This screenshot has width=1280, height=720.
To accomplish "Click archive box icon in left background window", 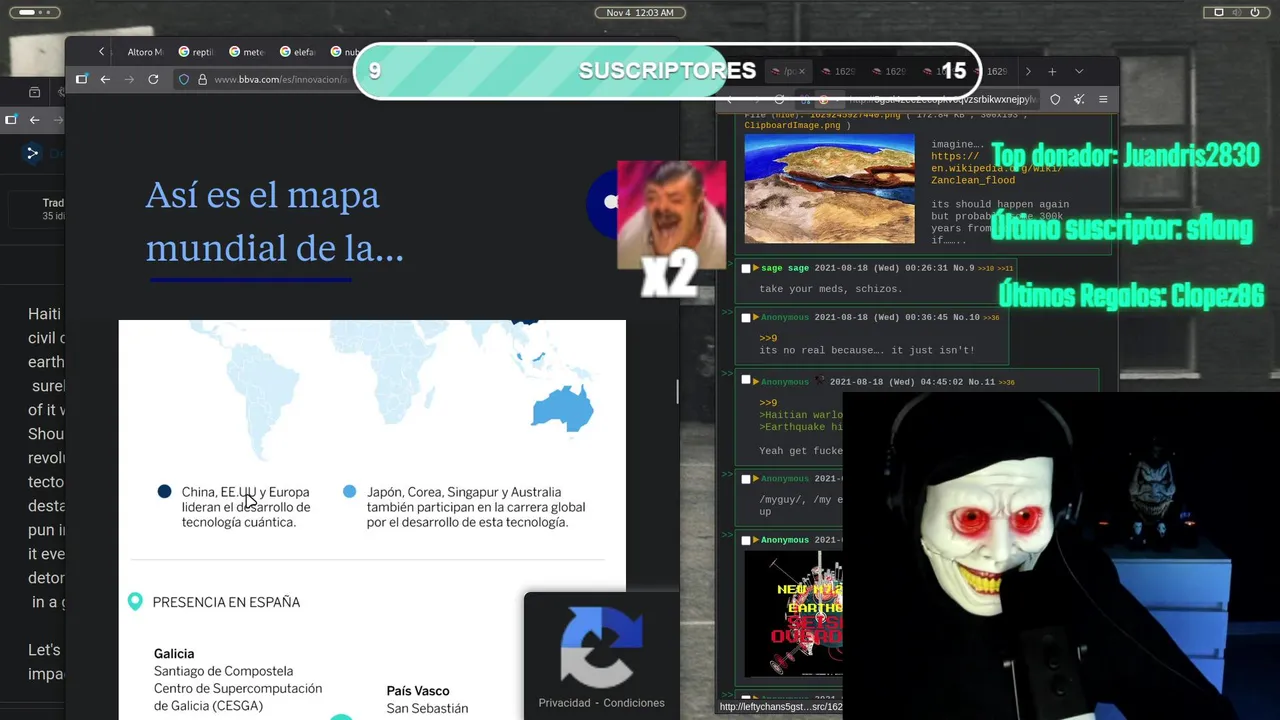I will pos(34,92).
